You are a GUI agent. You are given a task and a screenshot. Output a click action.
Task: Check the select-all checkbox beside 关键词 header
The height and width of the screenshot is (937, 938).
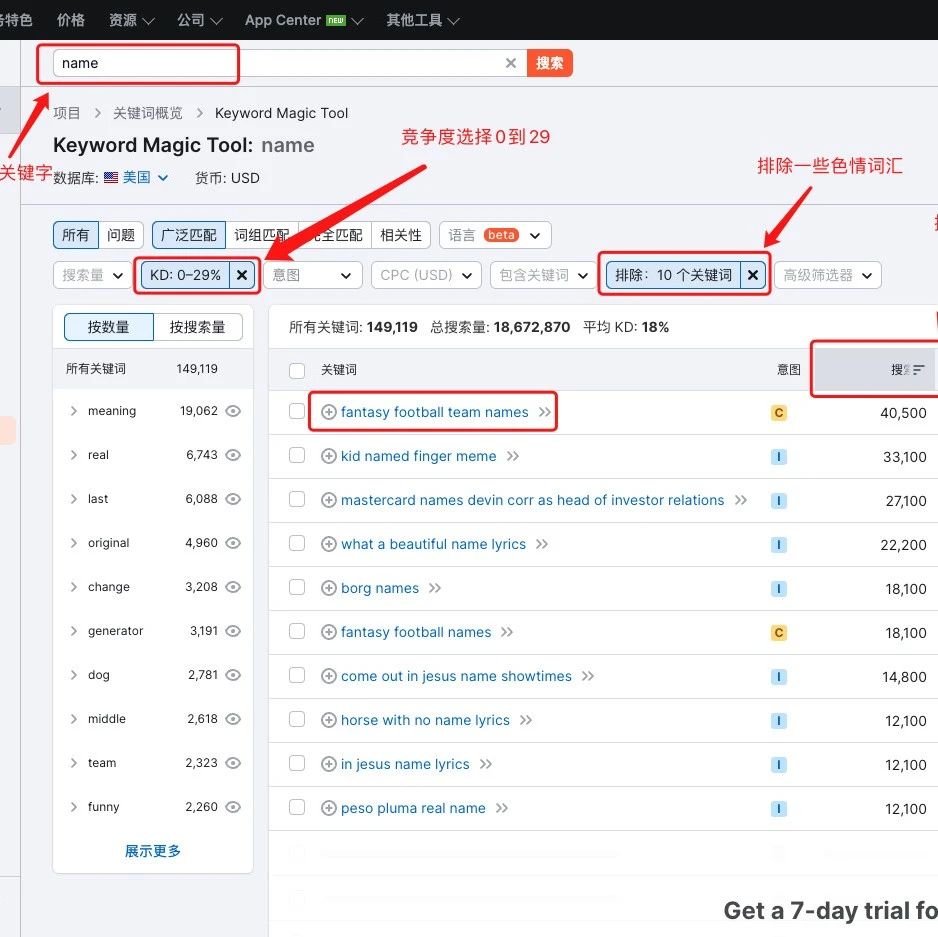(x=297, y=370)
